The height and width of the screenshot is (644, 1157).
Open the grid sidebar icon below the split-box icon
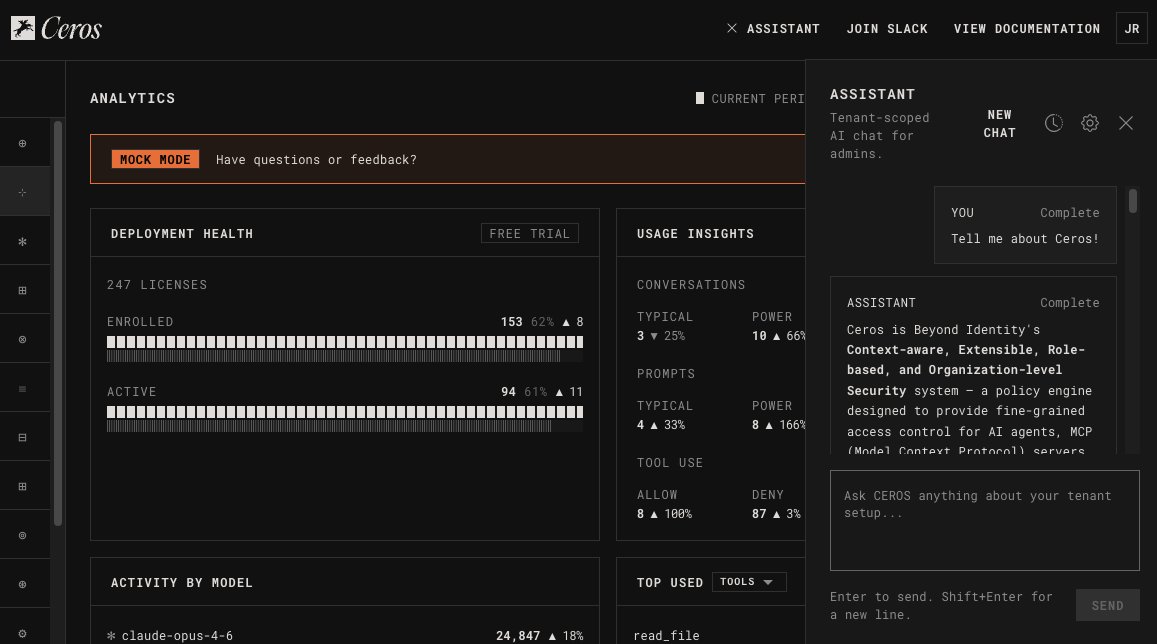click(x=22, y=486)
